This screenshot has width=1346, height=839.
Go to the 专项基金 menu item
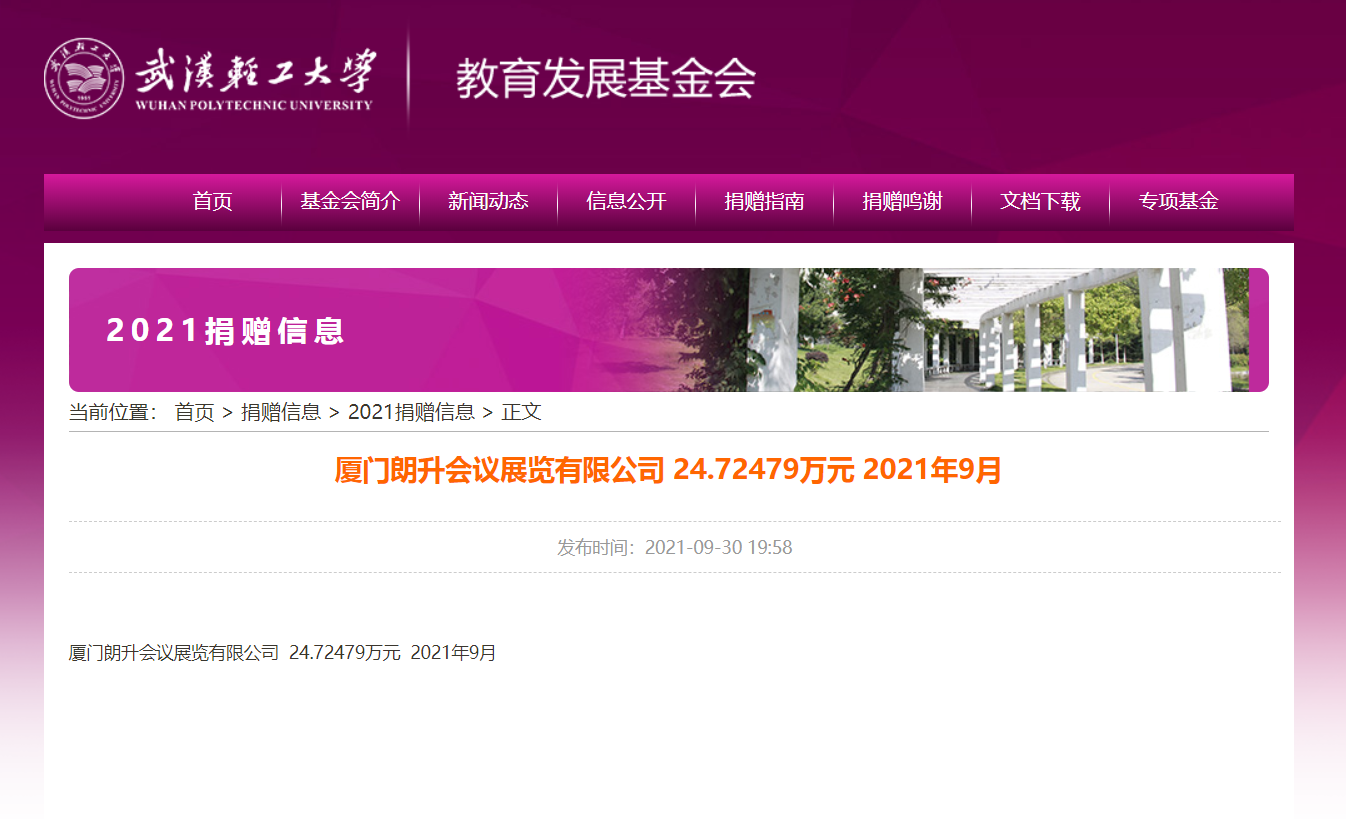coord(1178,201)
